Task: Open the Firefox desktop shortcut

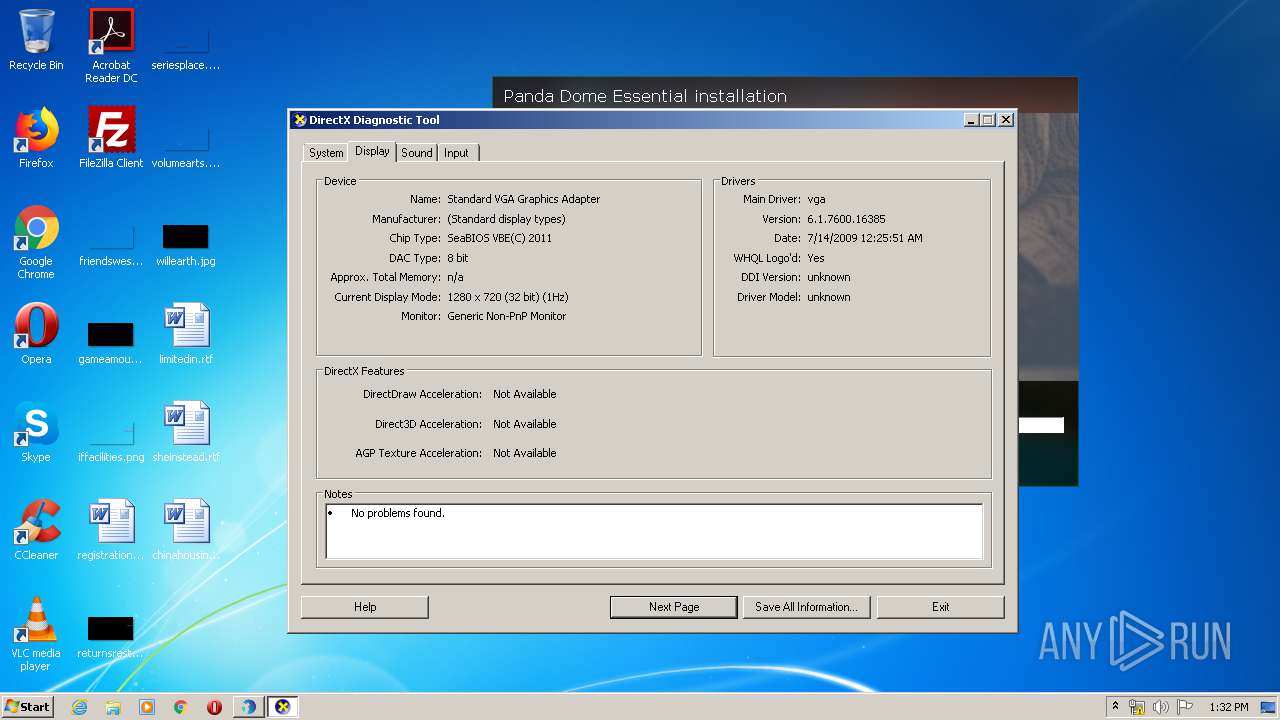Action: coord(36,138)
